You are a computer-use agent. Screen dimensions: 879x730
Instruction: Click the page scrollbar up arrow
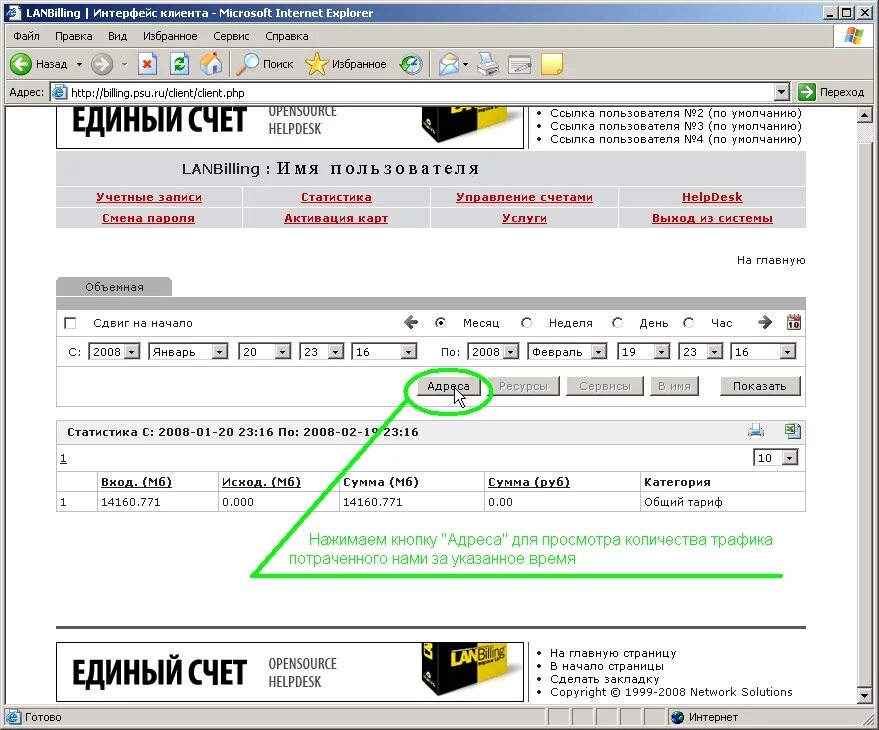tap(864, 115)
